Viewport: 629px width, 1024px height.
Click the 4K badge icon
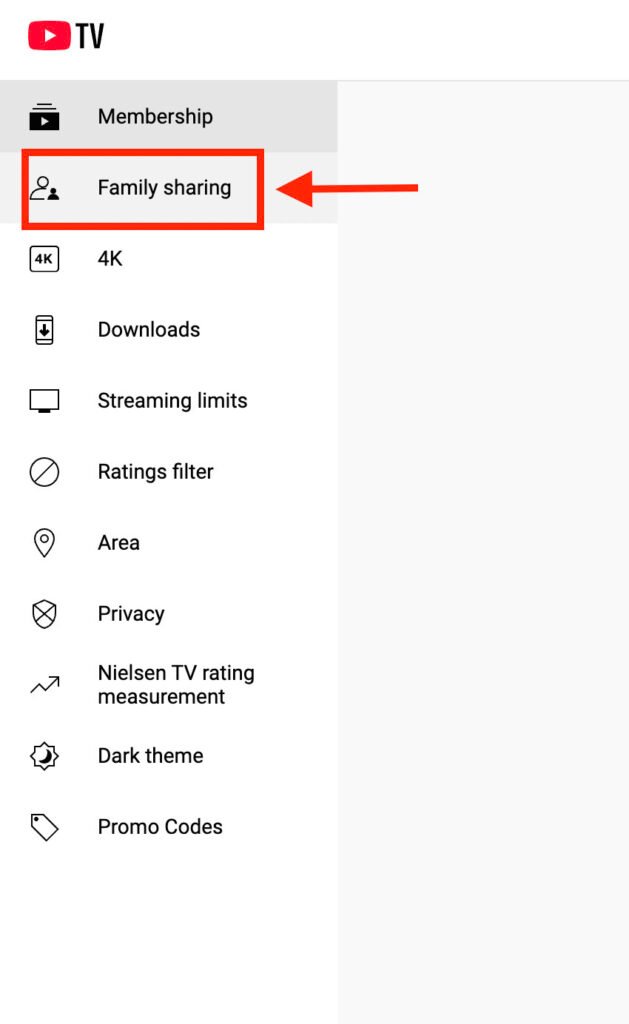click(44, 259)
